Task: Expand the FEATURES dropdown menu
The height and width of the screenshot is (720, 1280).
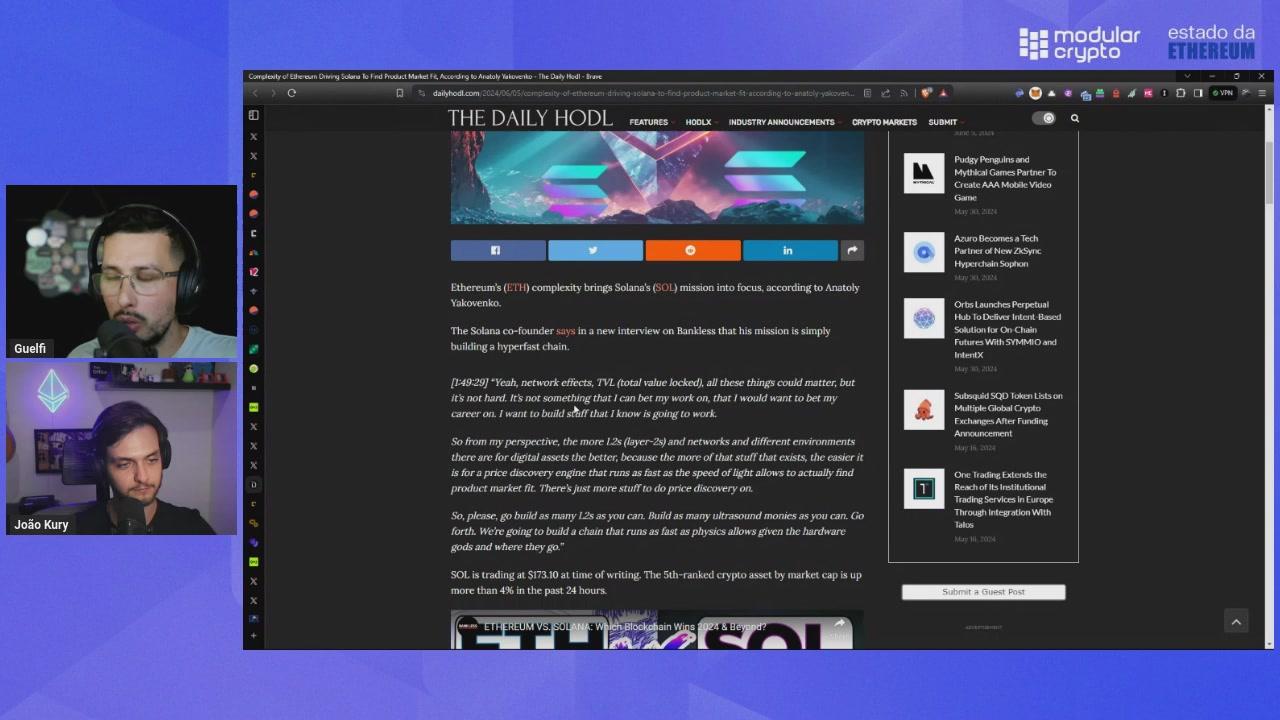Action: pyautogui.click(x=648, y=121)
